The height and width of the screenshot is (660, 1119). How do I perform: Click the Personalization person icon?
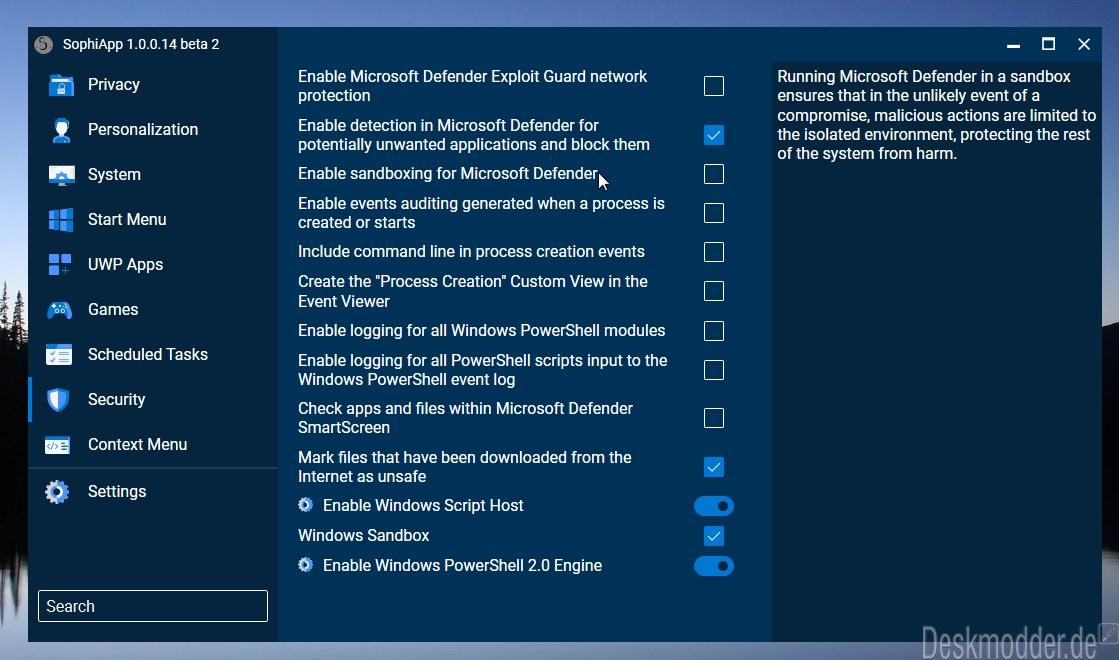(x=61, y=130)
